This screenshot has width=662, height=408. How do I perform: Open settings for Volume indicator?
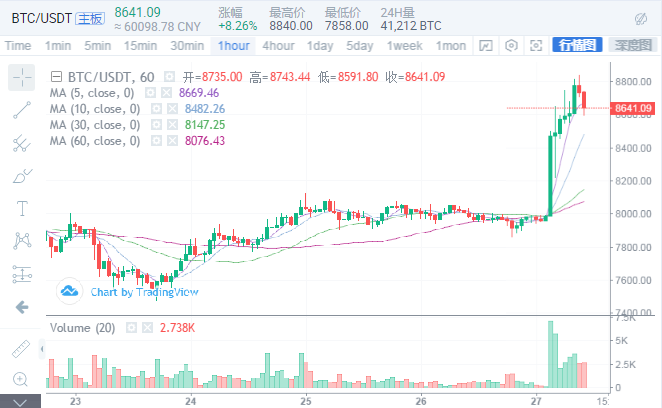coord(131,328)
